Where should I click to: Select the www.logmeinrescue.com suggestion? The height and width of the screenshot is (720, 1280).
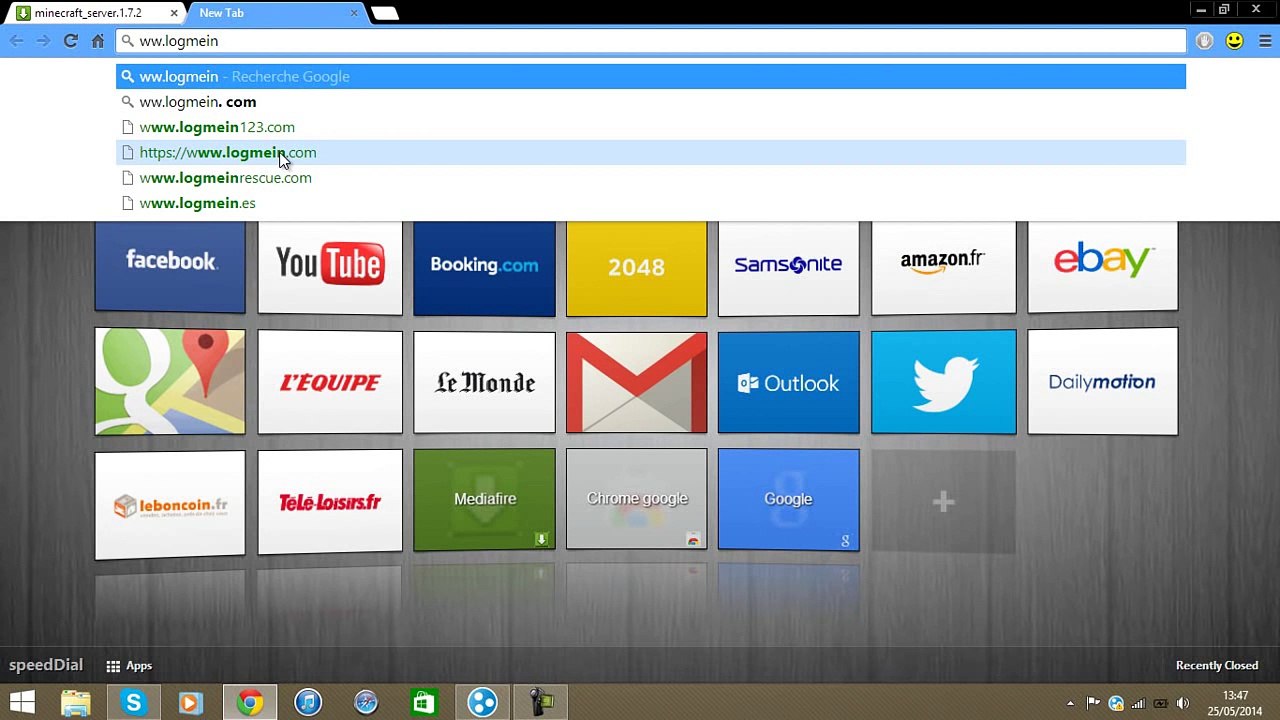click(x=651, y=177)
